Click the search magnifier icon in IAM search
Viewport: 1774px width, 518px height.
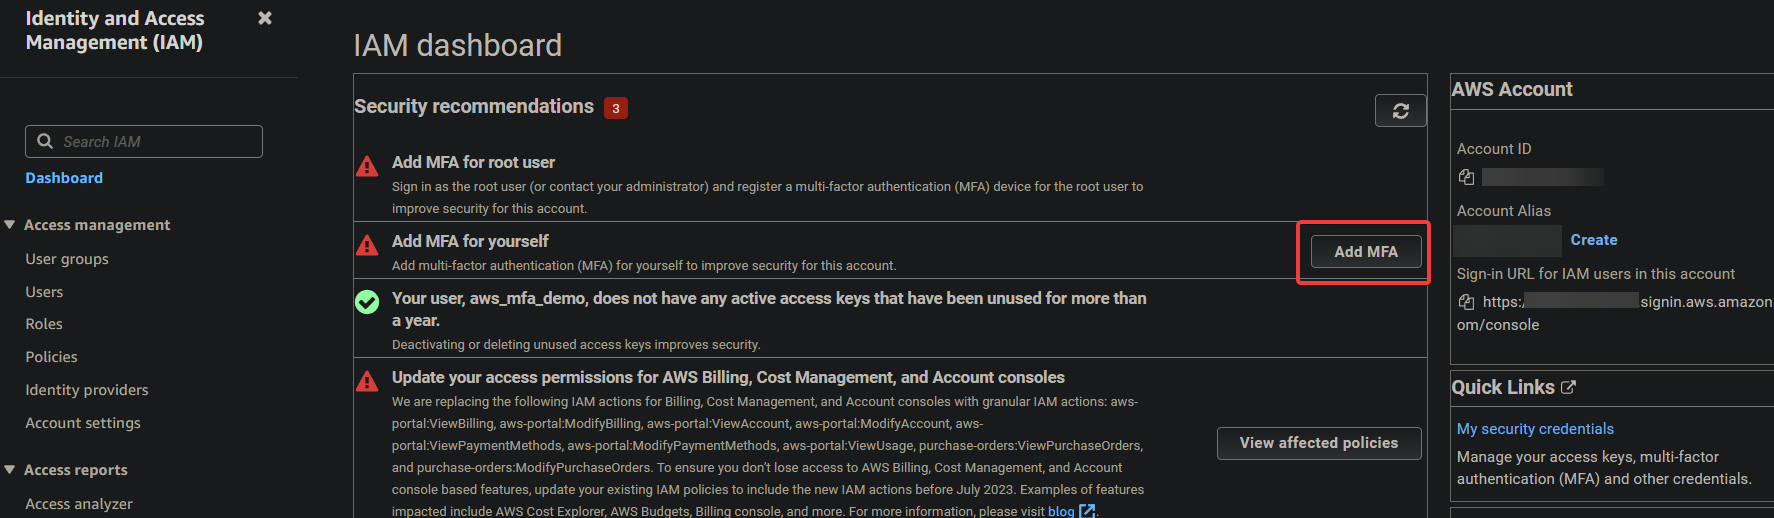(45, 141)
